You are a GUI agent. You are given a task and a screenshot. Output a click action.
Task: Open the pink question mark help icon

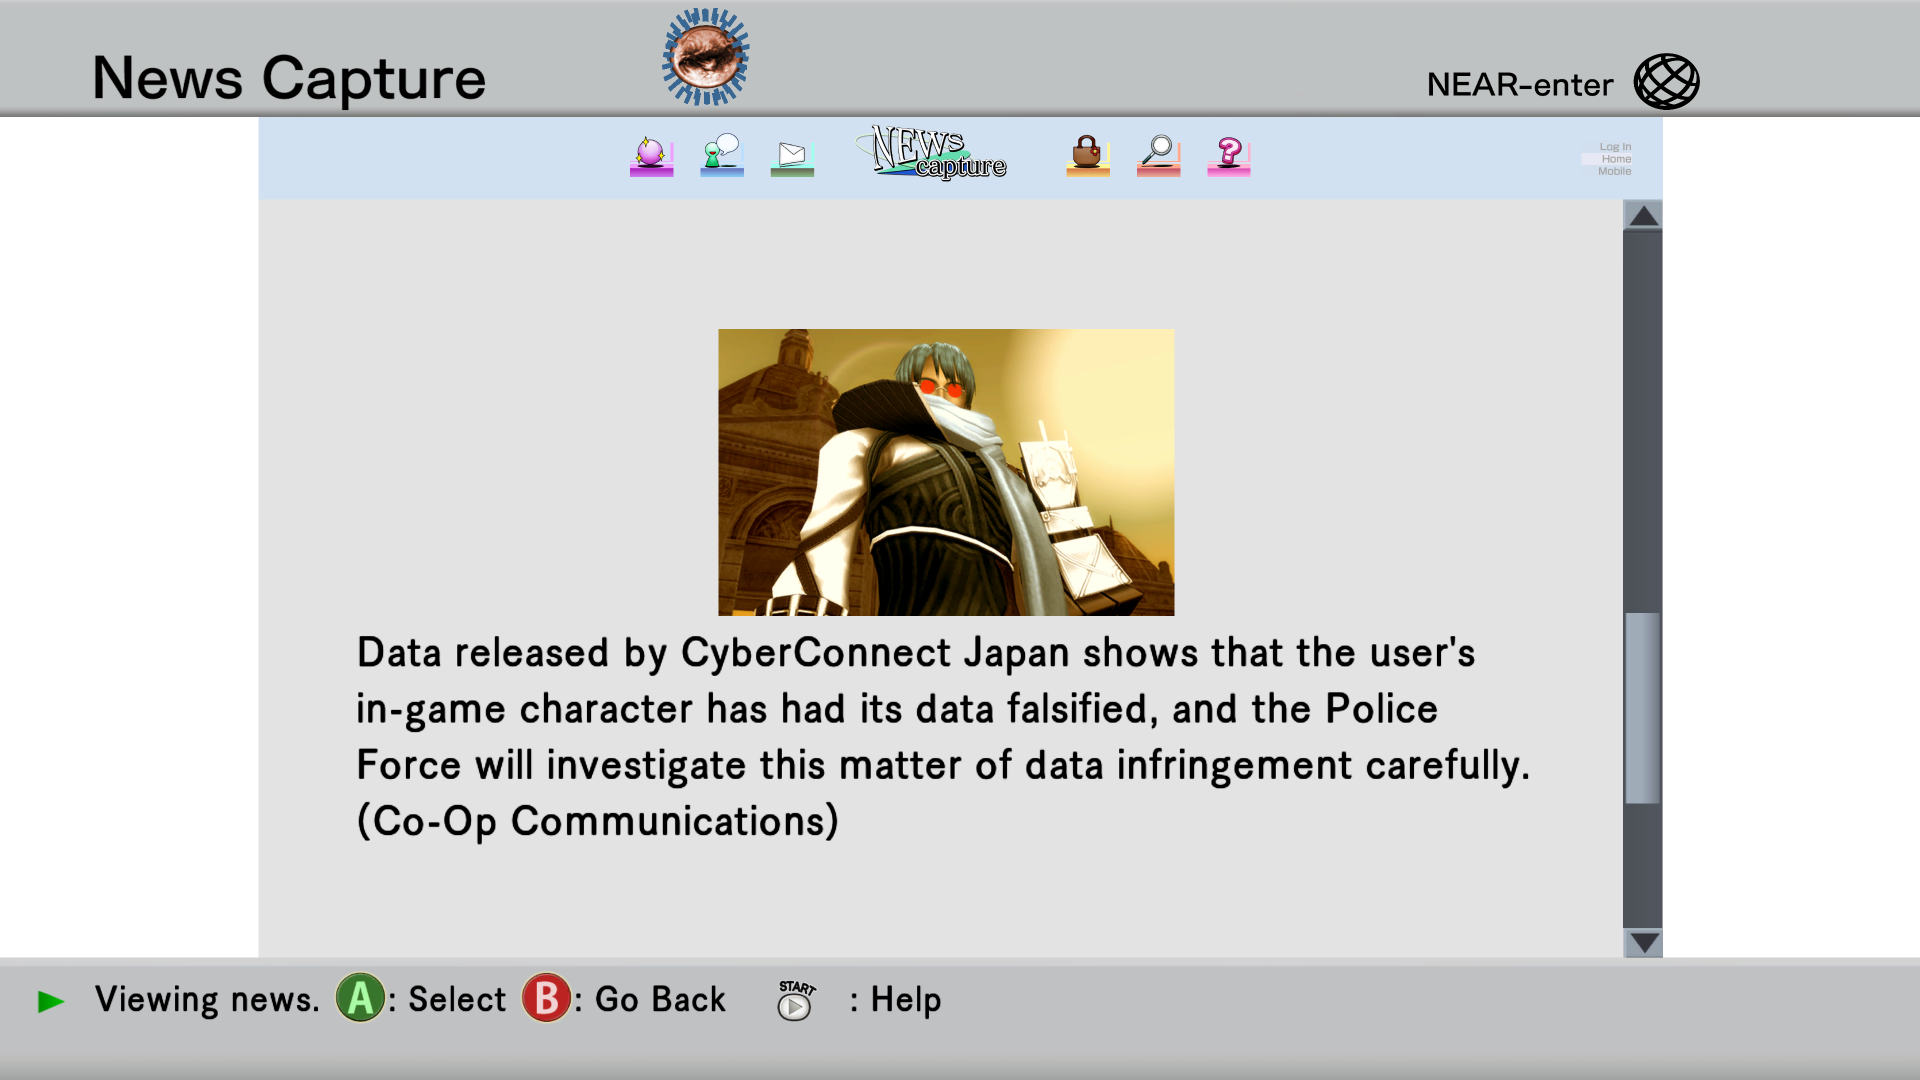(x=1229, y=156)
